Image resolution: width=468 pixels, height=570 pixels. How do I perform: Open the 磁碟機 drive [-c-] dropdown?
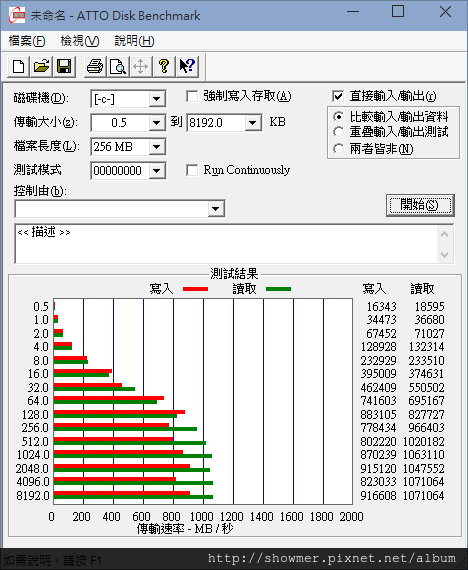[x=157, y=99]
